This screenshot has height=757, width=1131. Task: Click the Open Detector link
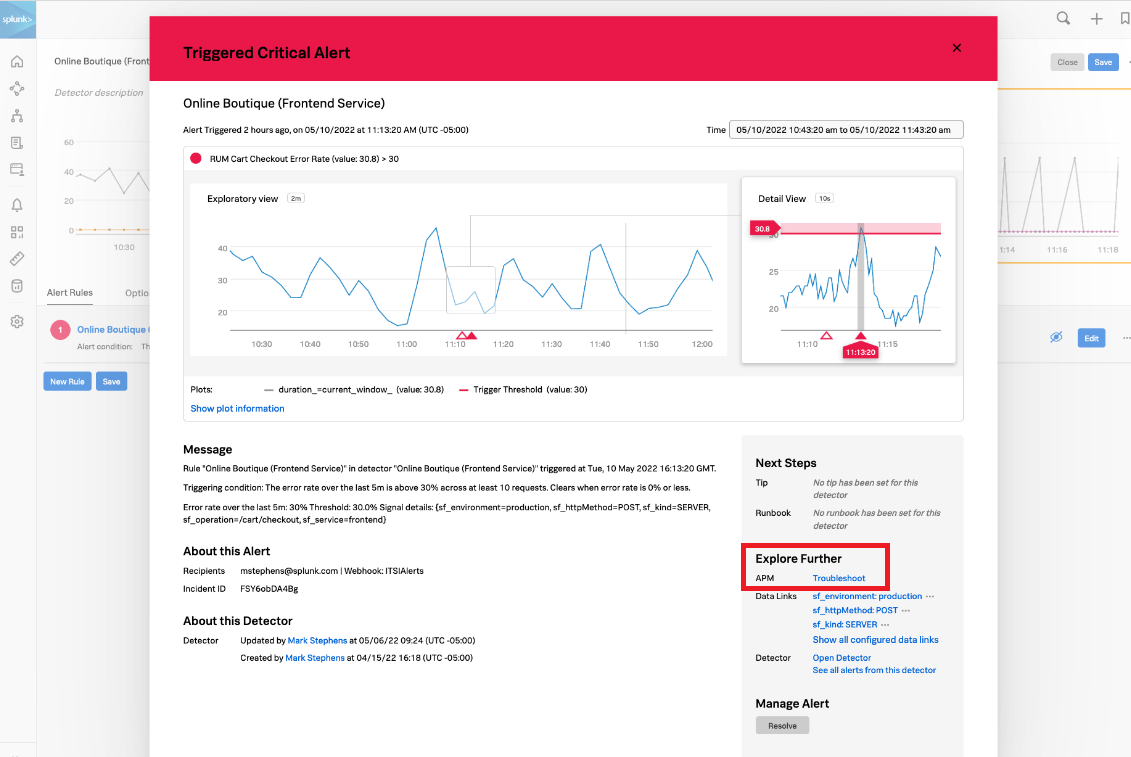click(842, 658)
